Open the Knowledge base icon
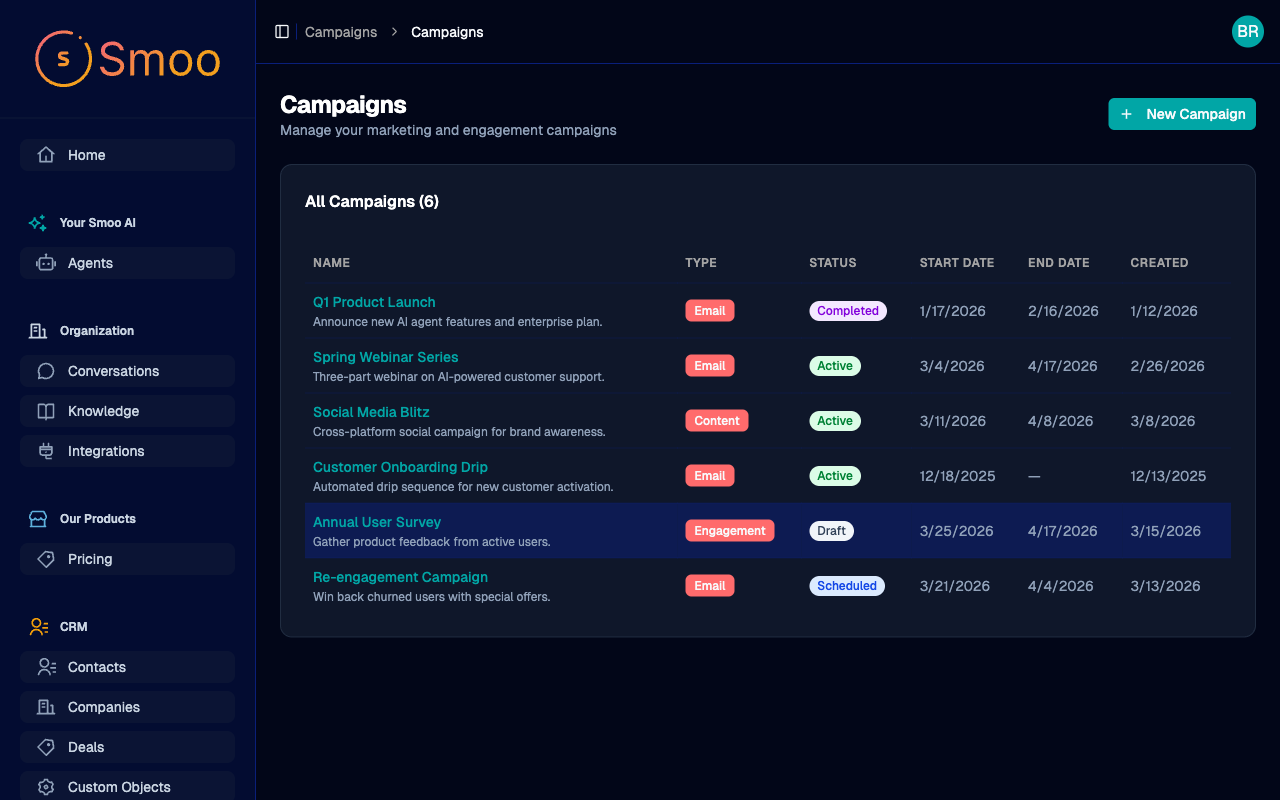Image resolution: width=1280 pixels, height=800 pixels. point(45,411)
